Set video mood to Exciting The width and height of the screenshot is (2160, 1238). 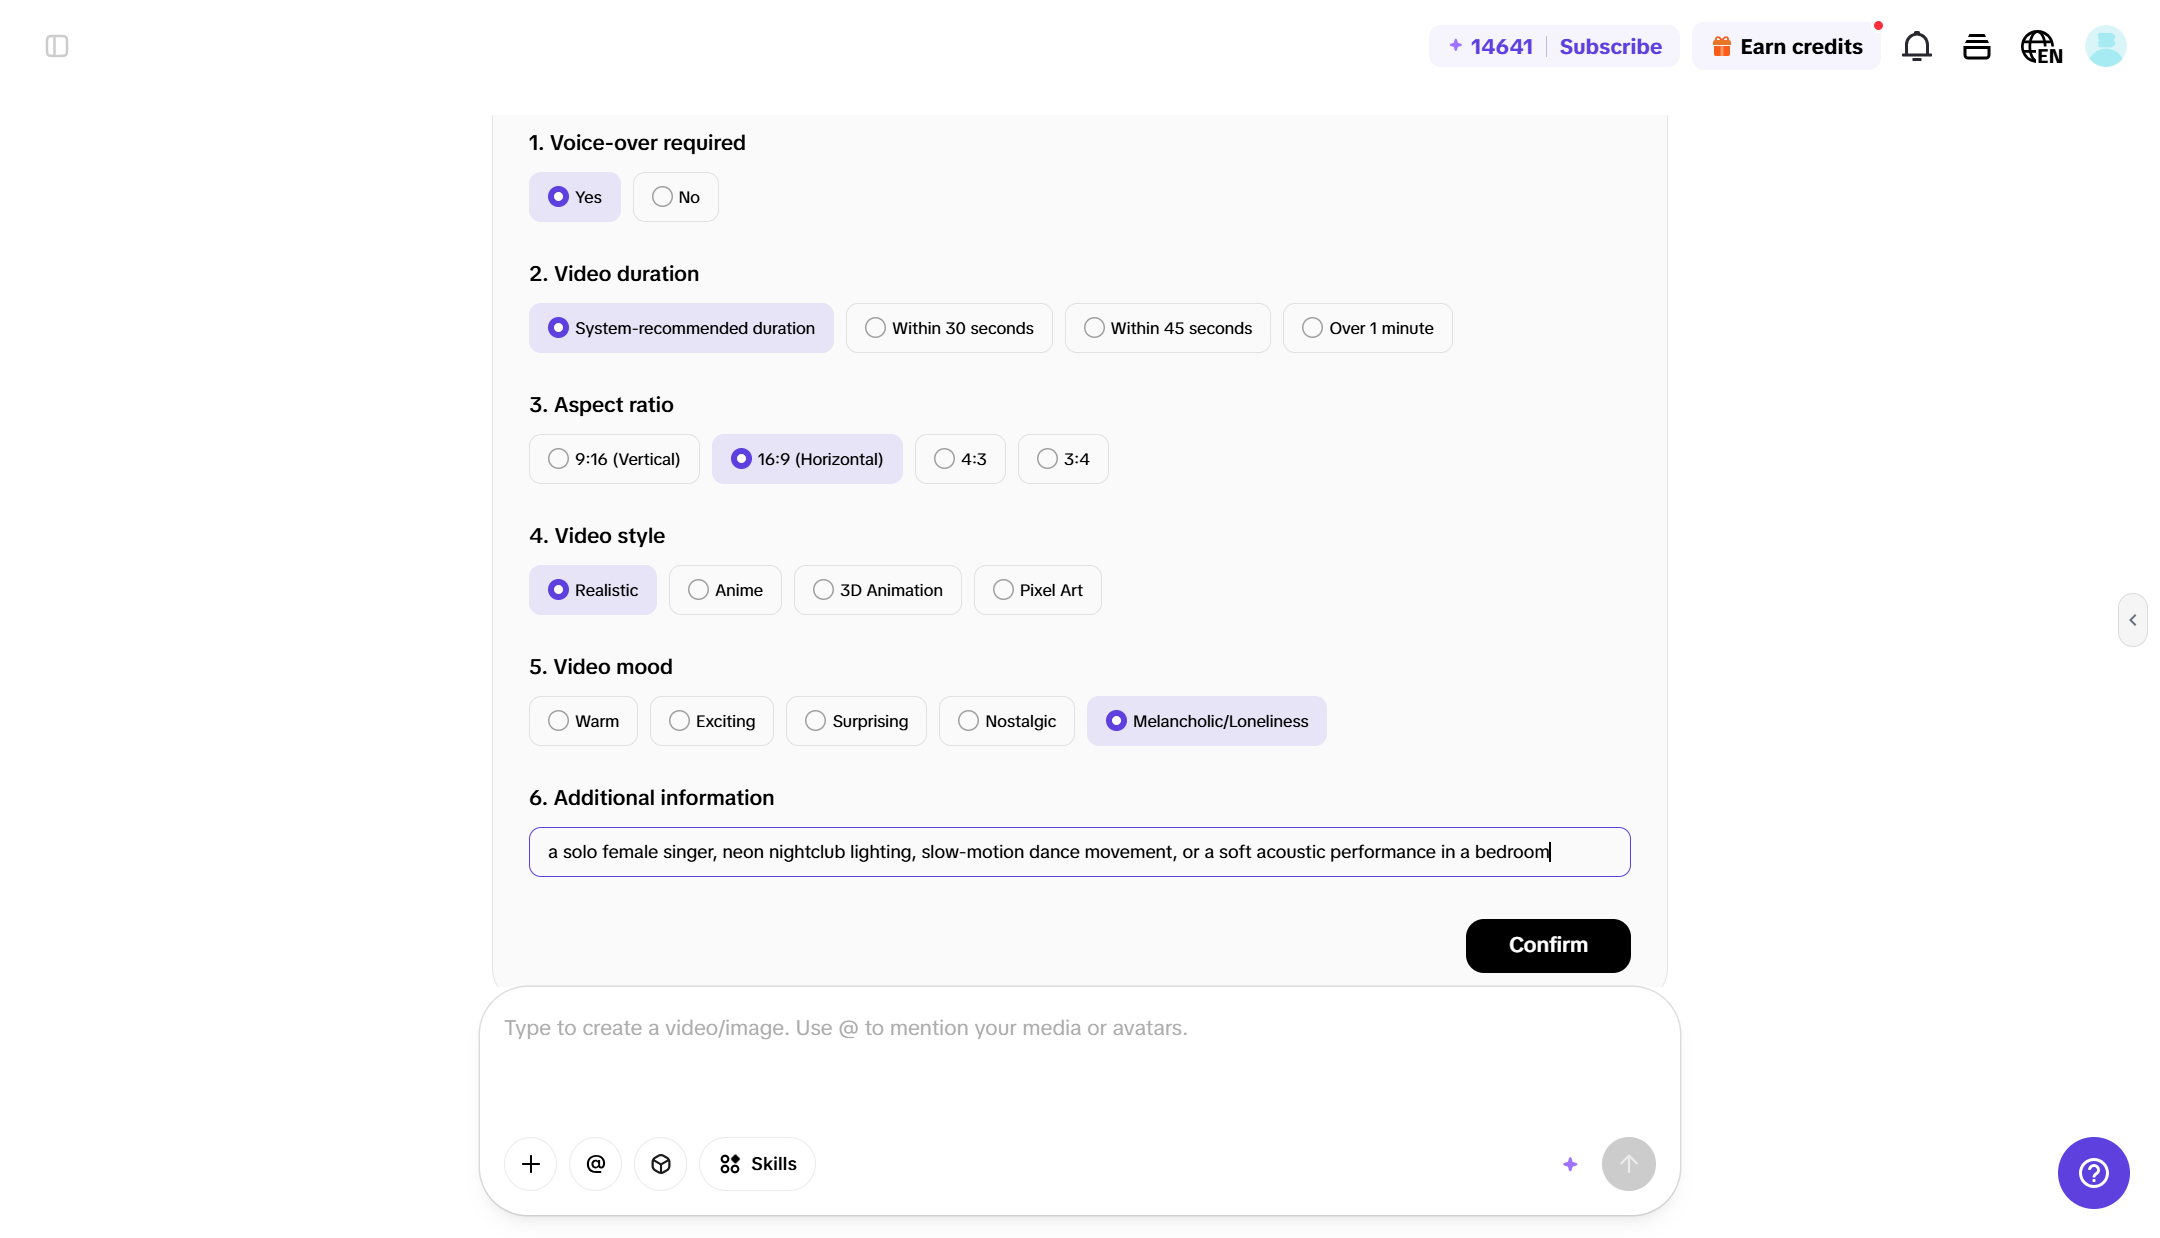pos(712,721)
